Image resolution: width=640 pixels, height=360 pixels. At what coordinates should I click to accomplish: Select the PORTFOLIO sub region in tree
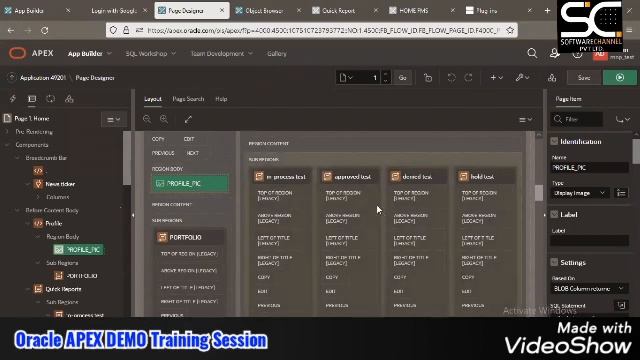(82, 276)
